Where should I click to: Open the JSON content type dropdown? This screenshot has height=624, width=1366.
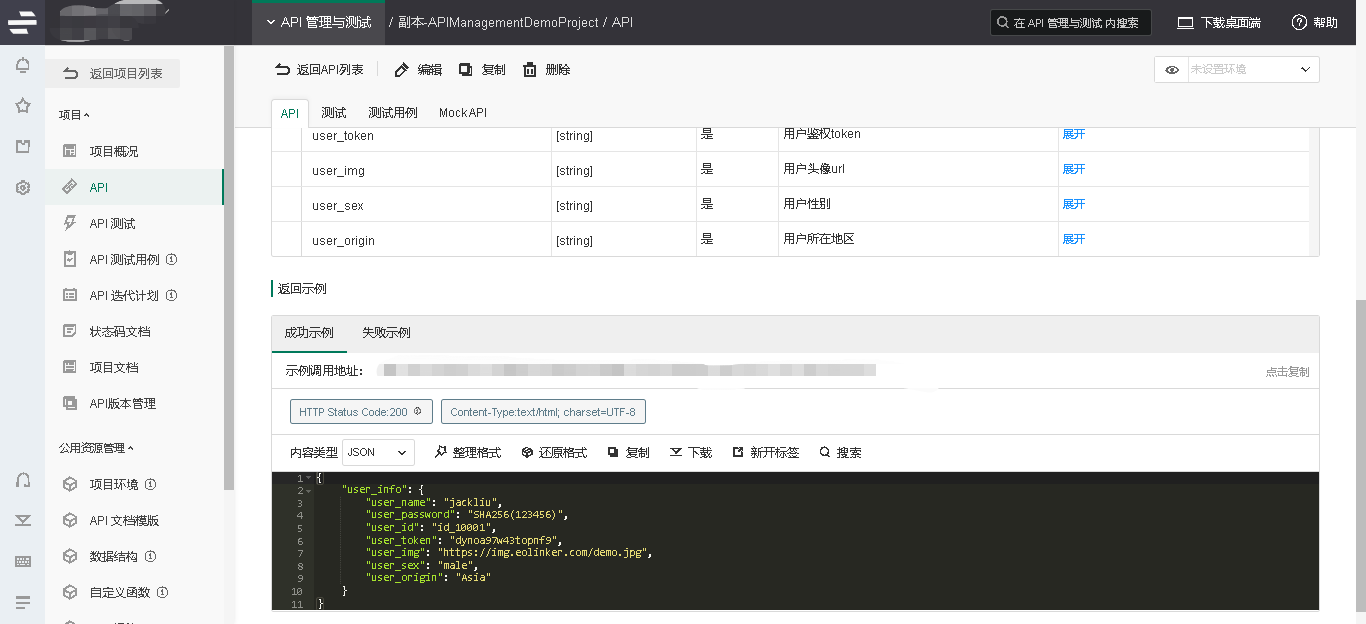(378, 453)
